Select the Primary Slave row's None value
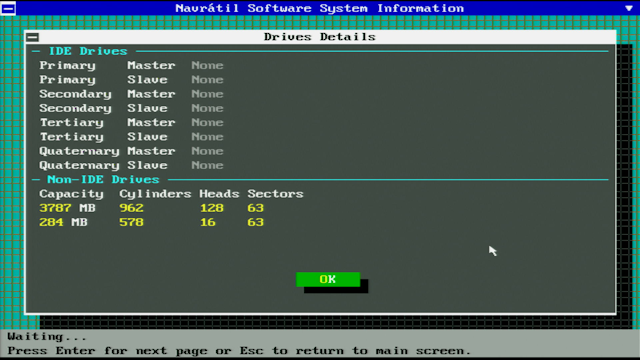Screen dimensions: 640x360 (207, 80)
